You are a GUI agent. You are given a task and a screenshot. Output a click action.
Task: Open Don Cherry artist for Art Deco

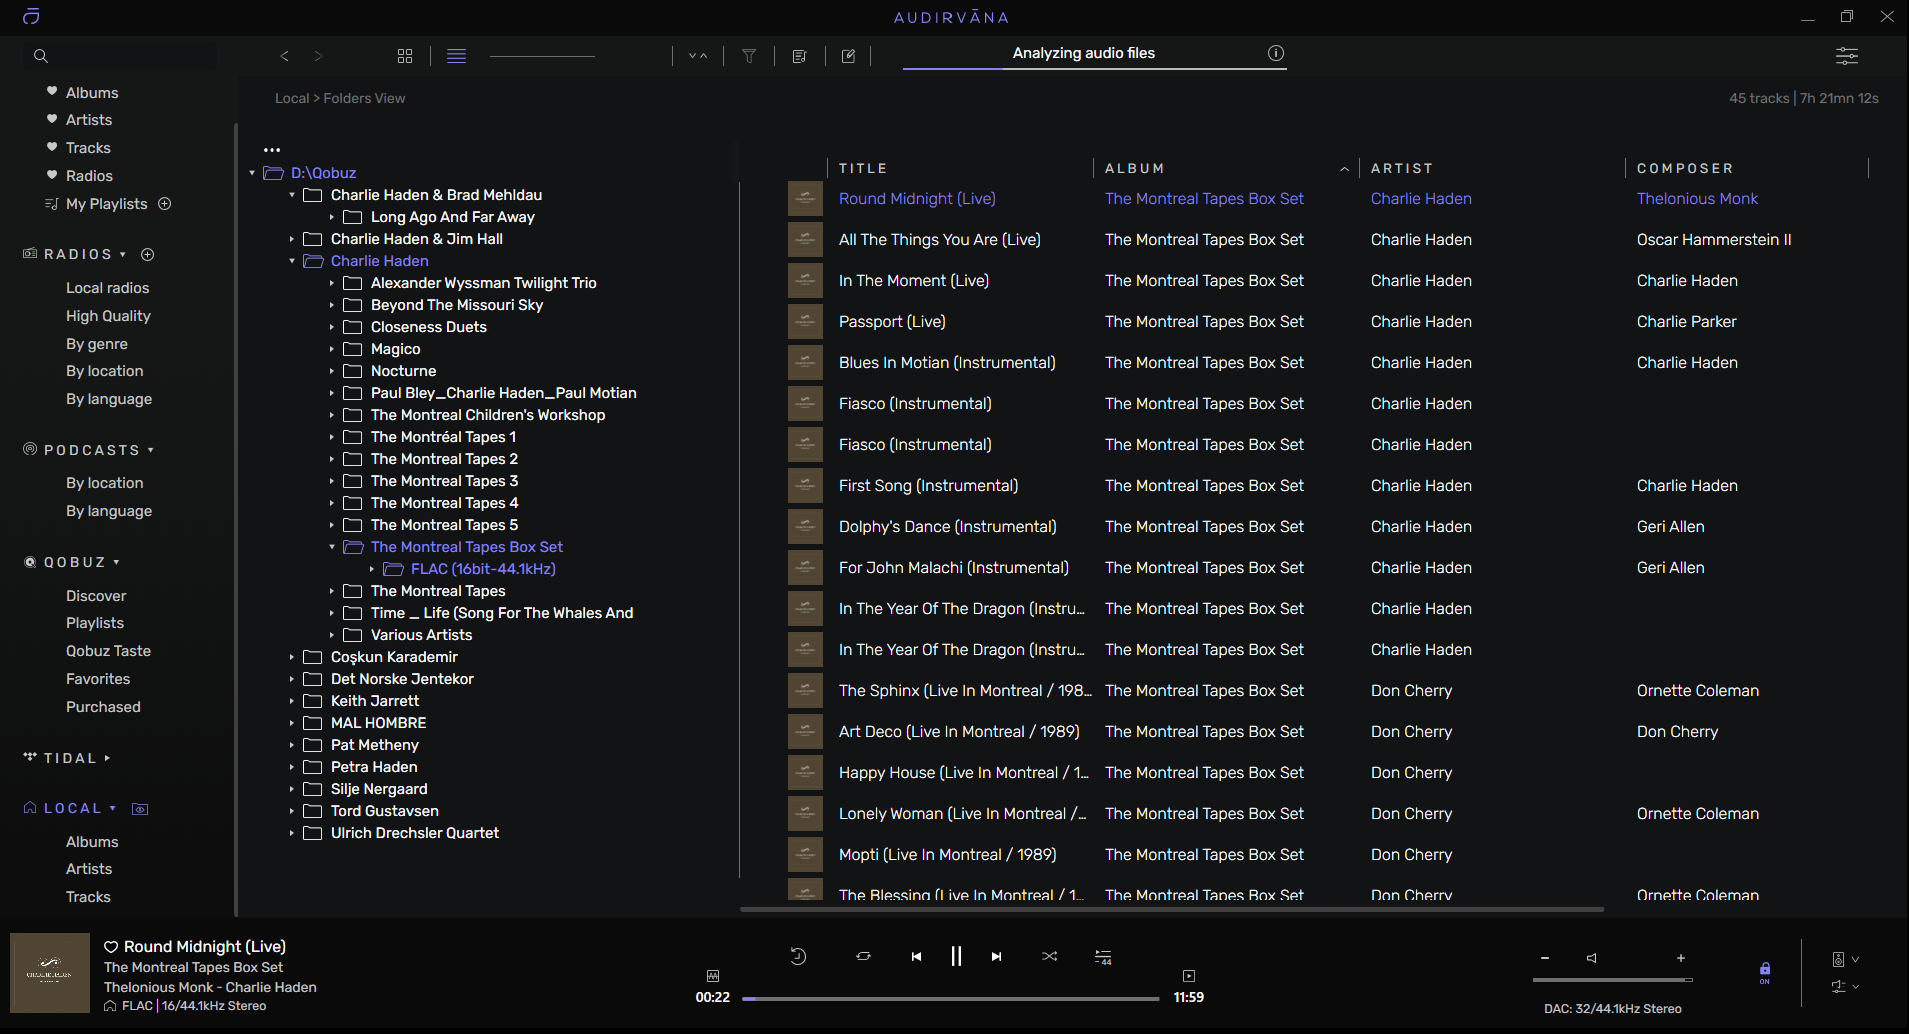(x=1411, y=731)
